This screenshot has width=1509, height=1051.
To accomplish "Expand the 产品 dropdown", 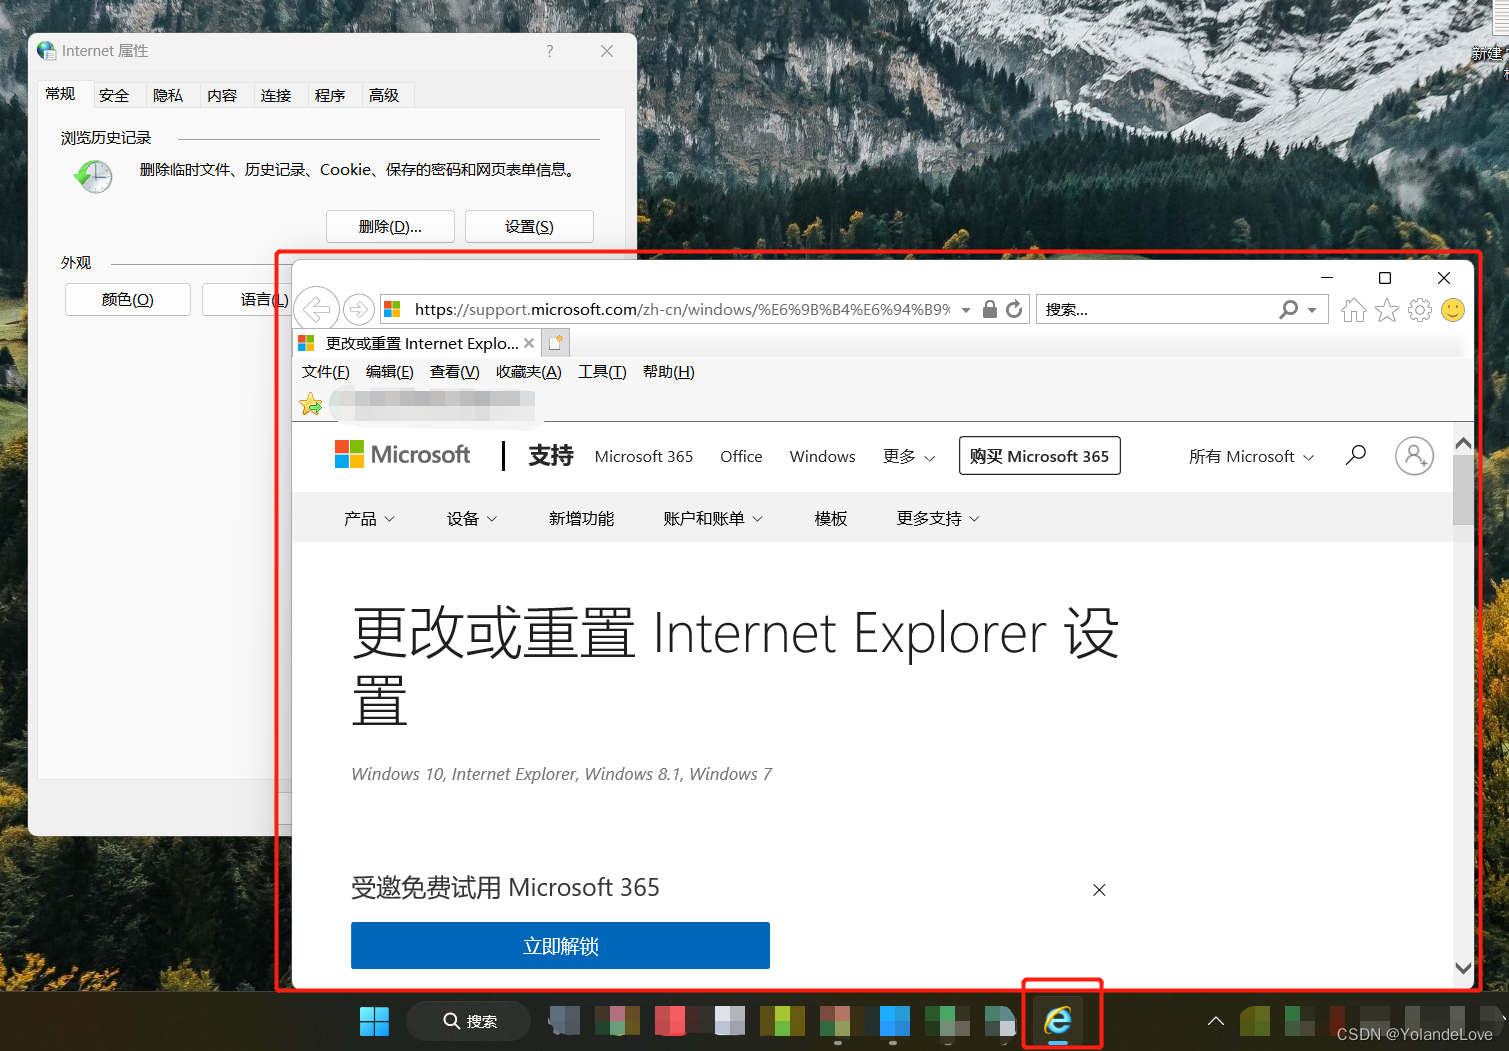I will (369, 518).
